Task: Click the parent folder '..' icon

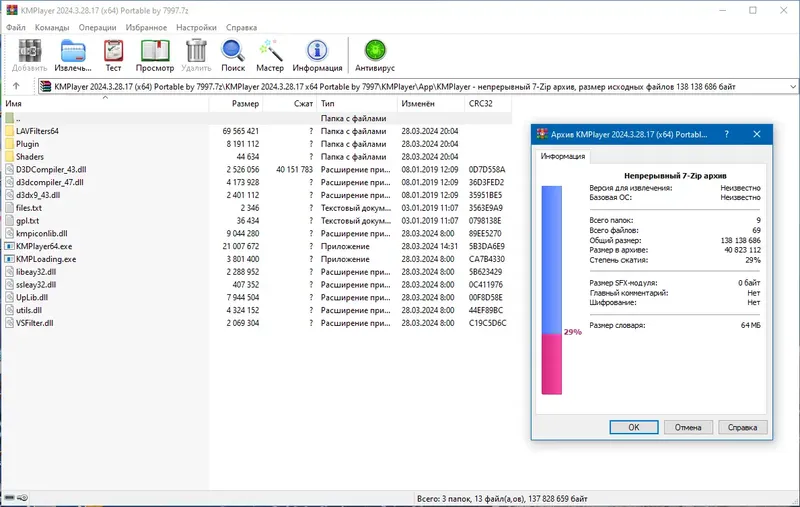Action: (9, 118)
